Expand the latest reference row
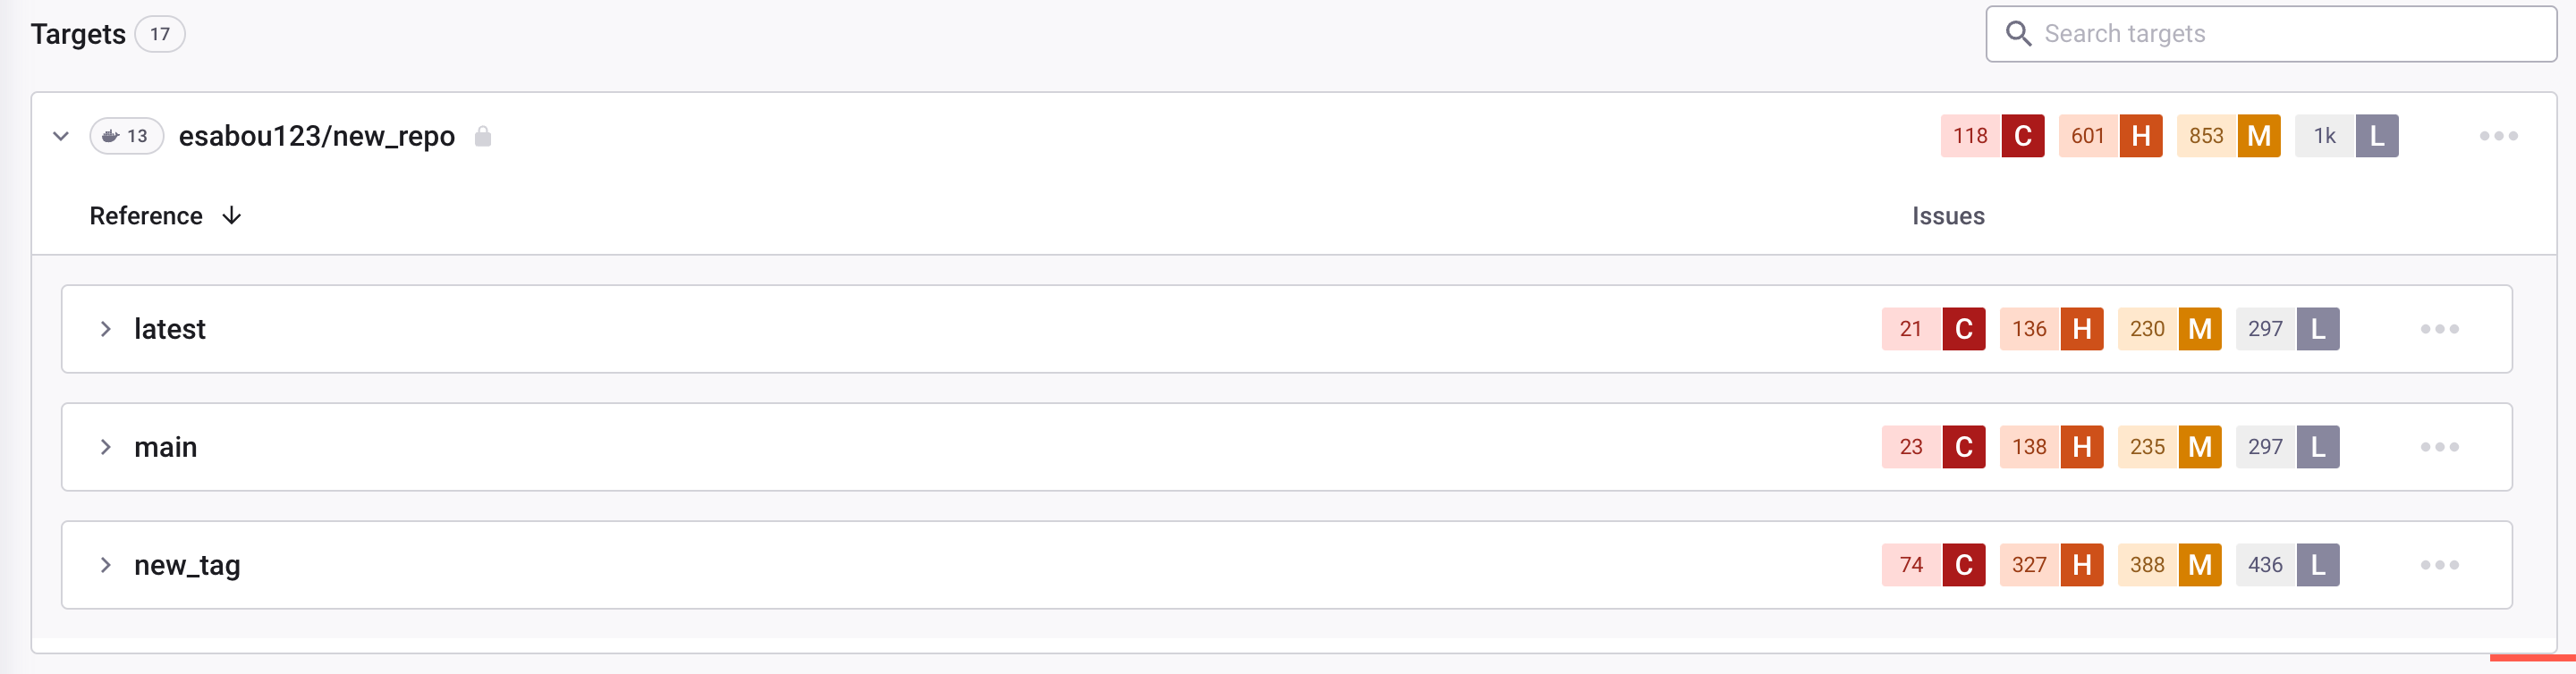 coord(106,328)
